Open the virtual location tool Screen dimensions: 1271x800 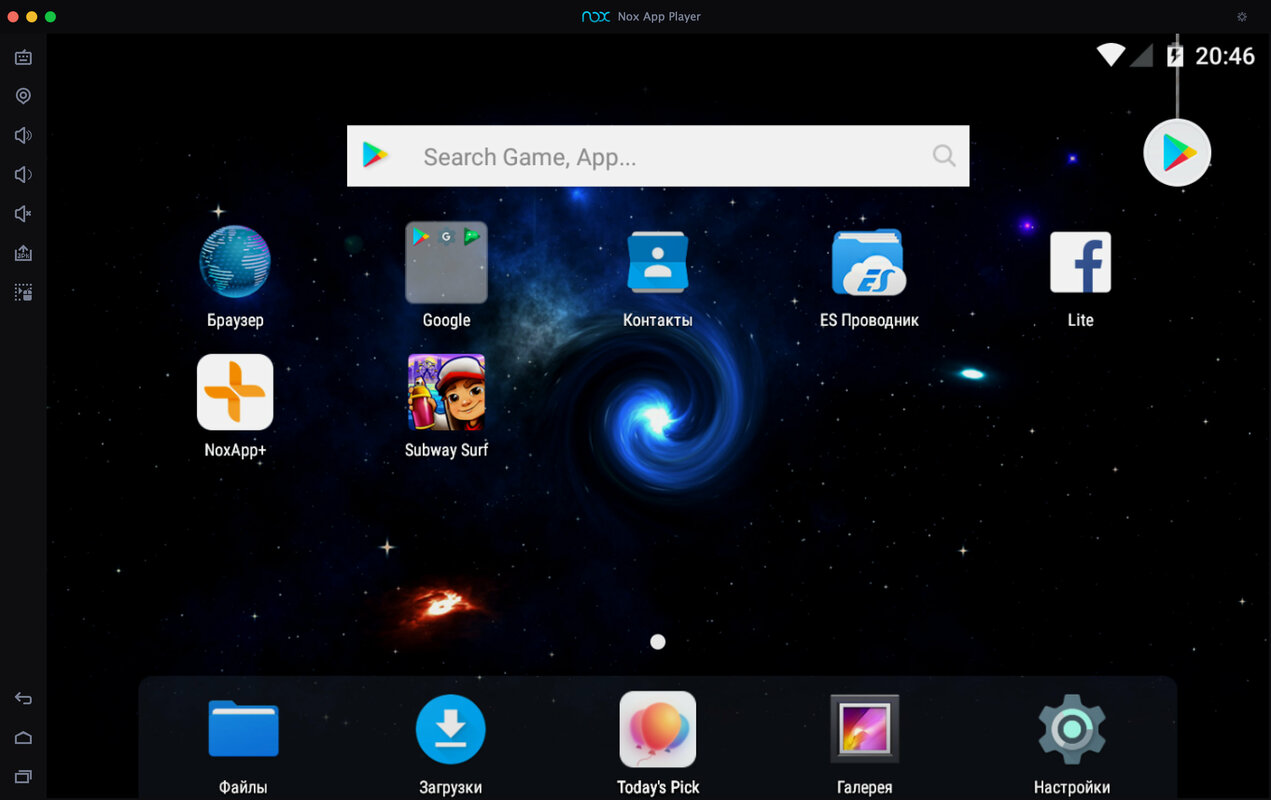click(x=23, y=96)
